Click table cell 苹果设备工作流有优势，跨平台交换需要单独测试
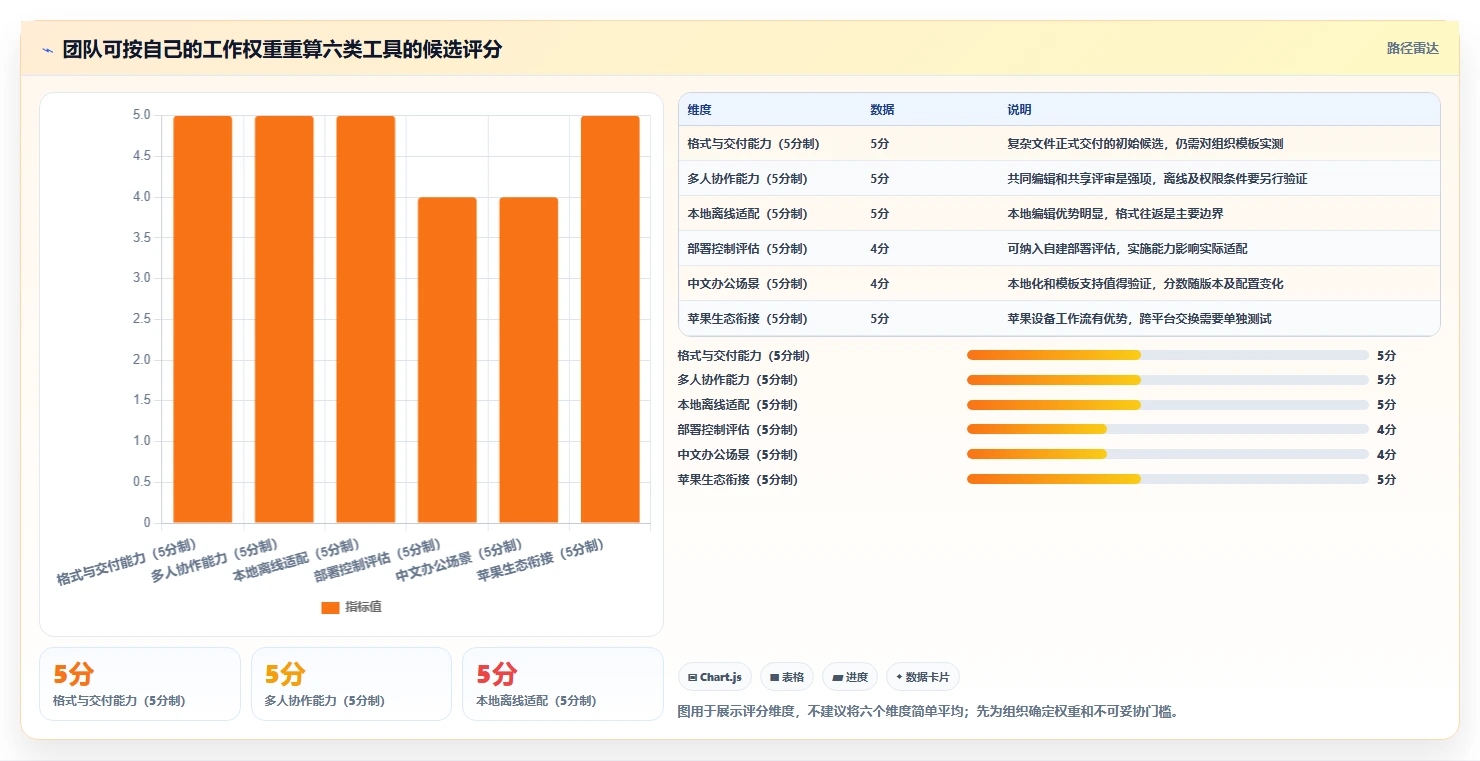Image resolution: width=1480 pixels, height=761 pixels. click(1139, 319)
